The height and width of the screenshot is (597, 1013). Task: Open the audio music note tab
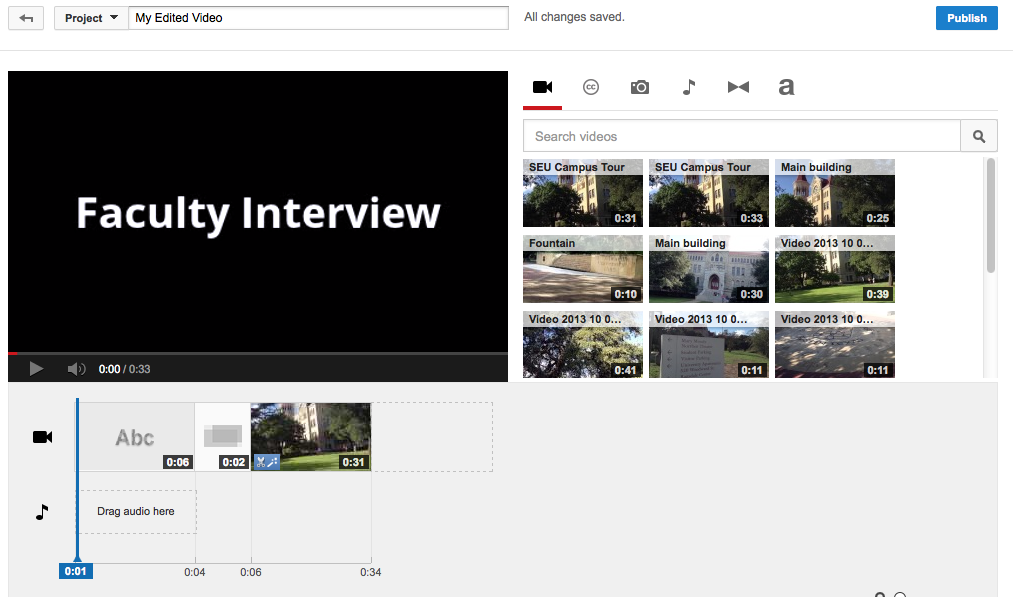pos(689,87)
